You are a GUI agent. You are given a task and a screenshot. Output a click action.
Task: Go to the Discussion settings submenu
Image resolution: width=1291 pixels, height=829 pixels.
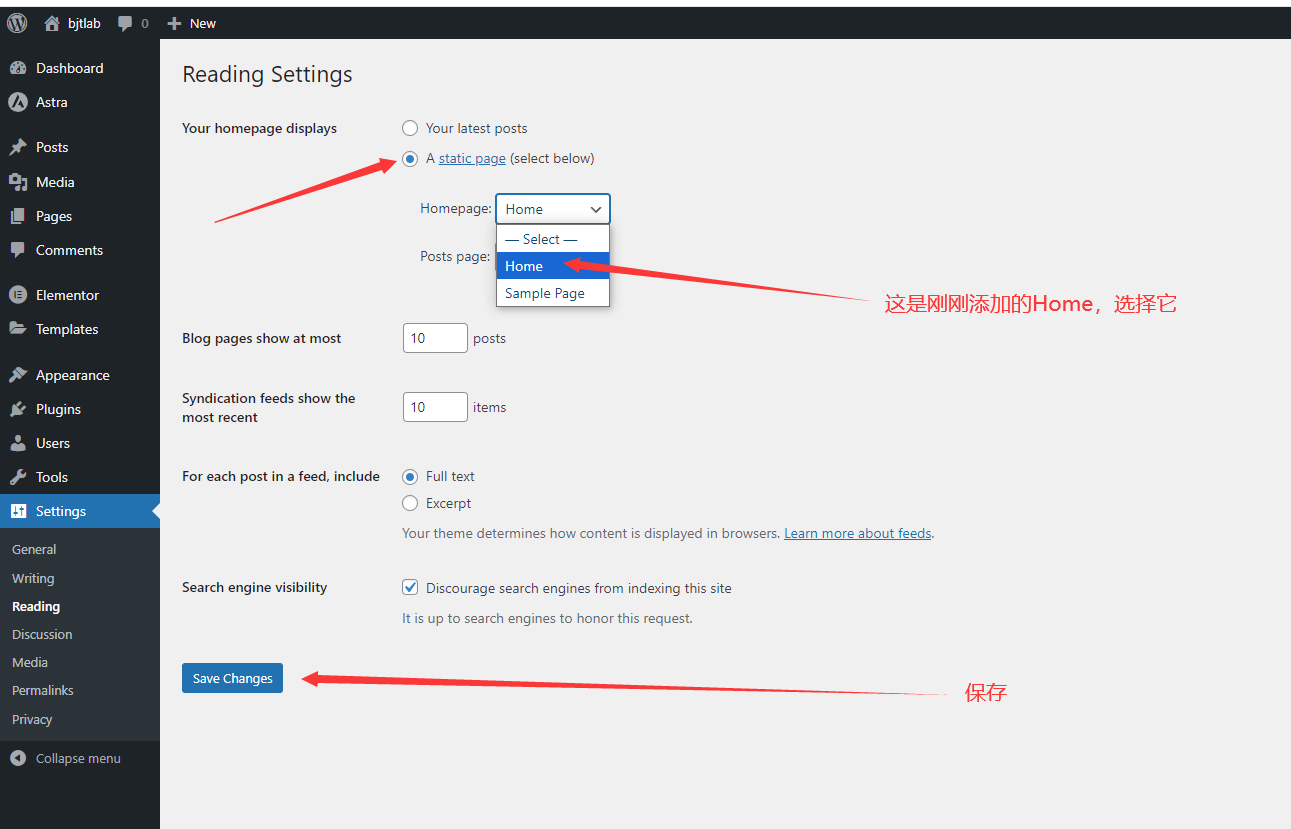(x=42, y=635)
